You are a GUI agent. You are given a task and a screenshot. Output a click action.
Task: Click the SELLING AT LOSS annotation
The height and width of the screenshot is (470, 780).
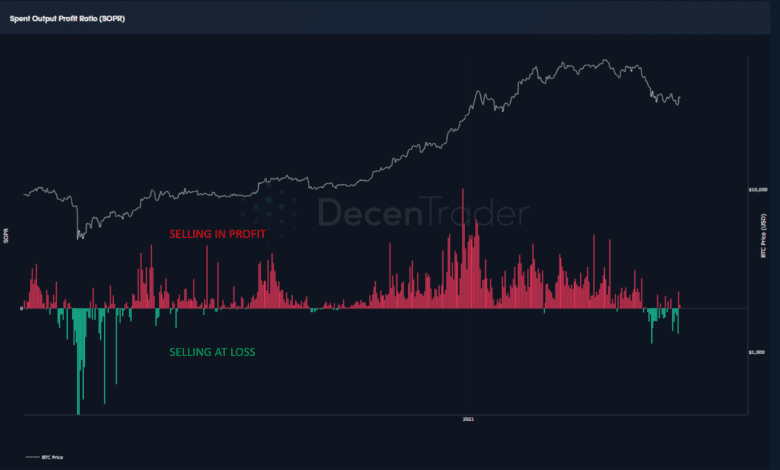(x=212, y=352)
